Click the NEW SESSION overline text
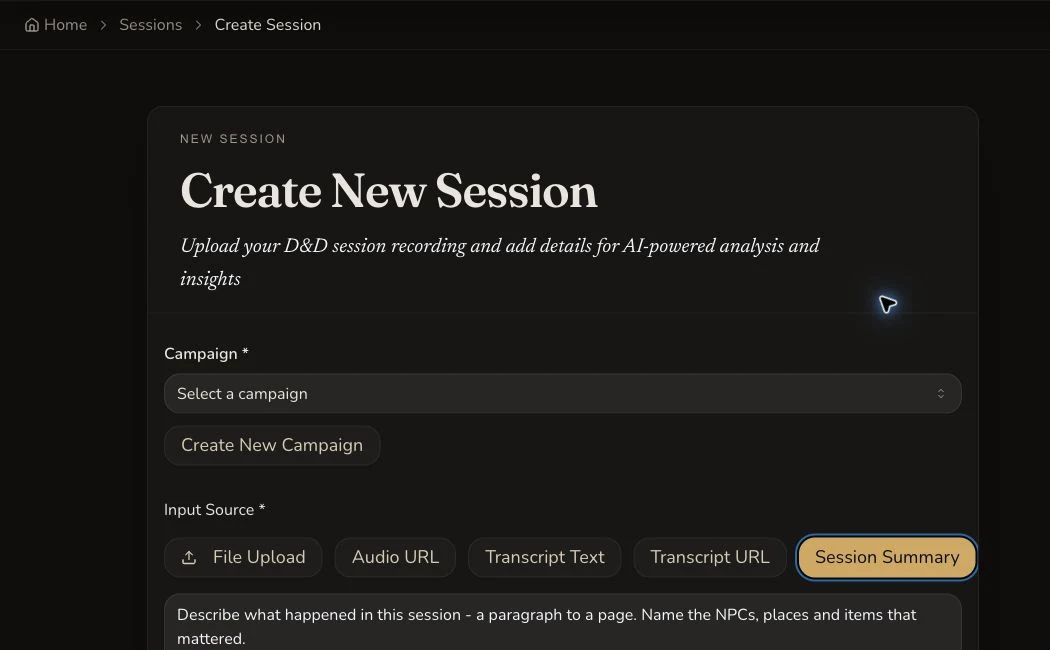The image size is (1050, 650). pyautogui.click(x=233, y=139)
